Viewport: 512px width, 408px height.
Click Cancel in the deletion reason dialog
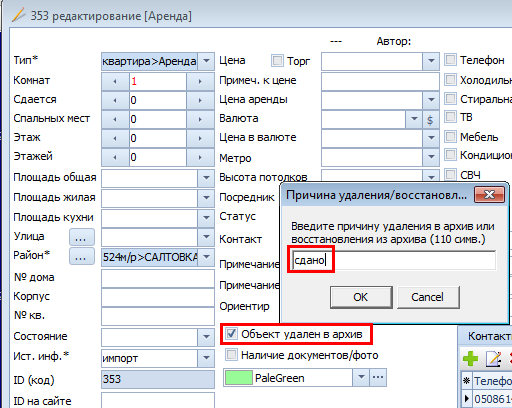tap(428, 297)
